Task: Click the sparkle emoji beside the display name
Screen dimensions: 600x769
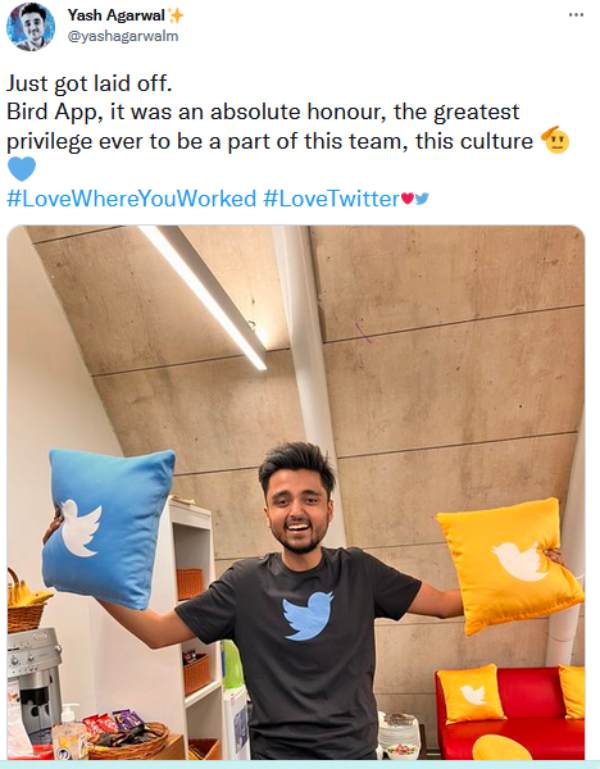Action: [x=175, y=16]
